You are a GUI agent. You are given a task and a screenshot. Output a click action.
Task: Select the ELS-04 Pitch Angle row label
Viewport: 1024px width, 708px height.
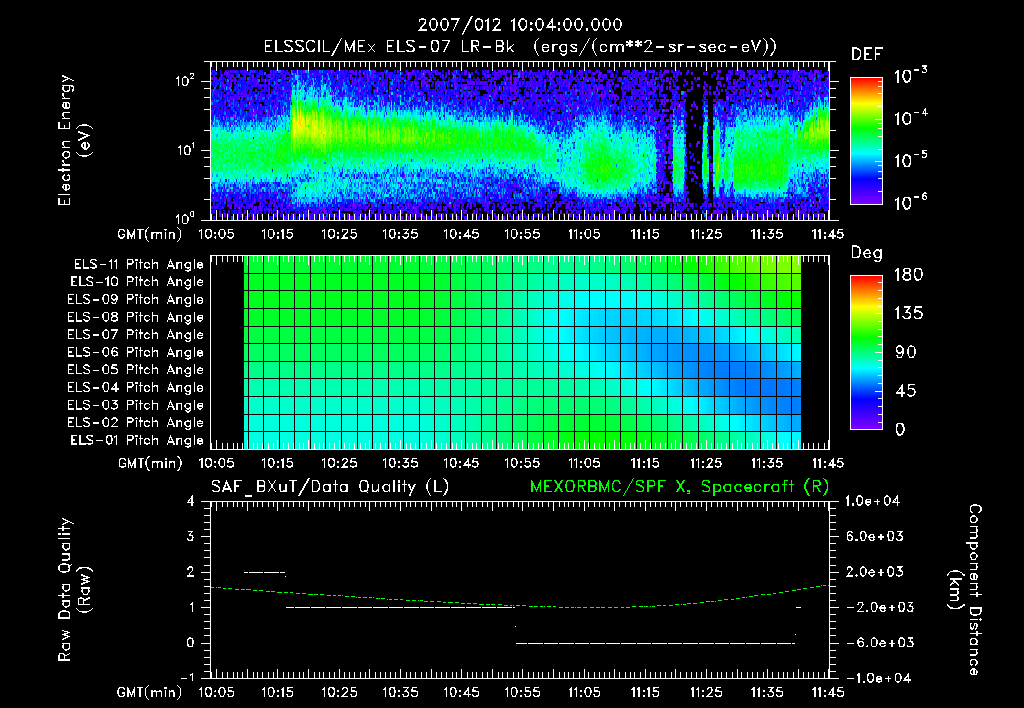click(136, 387)
